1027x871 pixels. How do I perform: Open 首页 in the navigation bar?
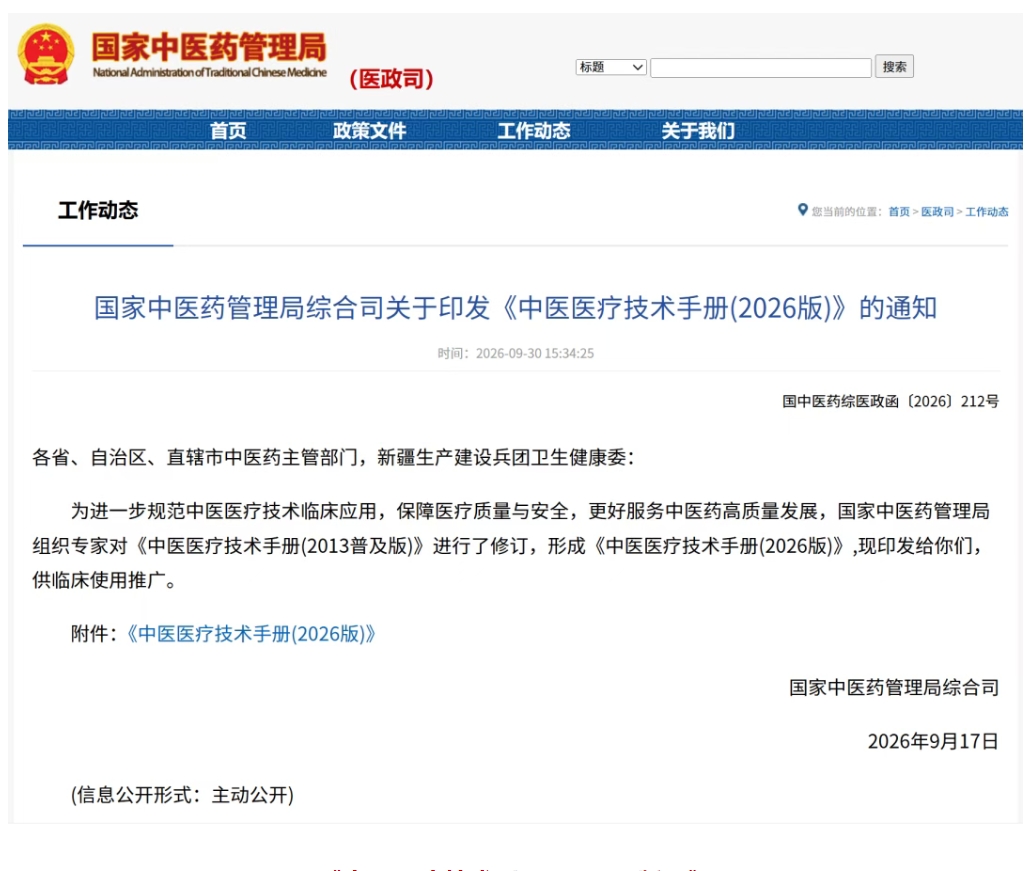point(228,130)
